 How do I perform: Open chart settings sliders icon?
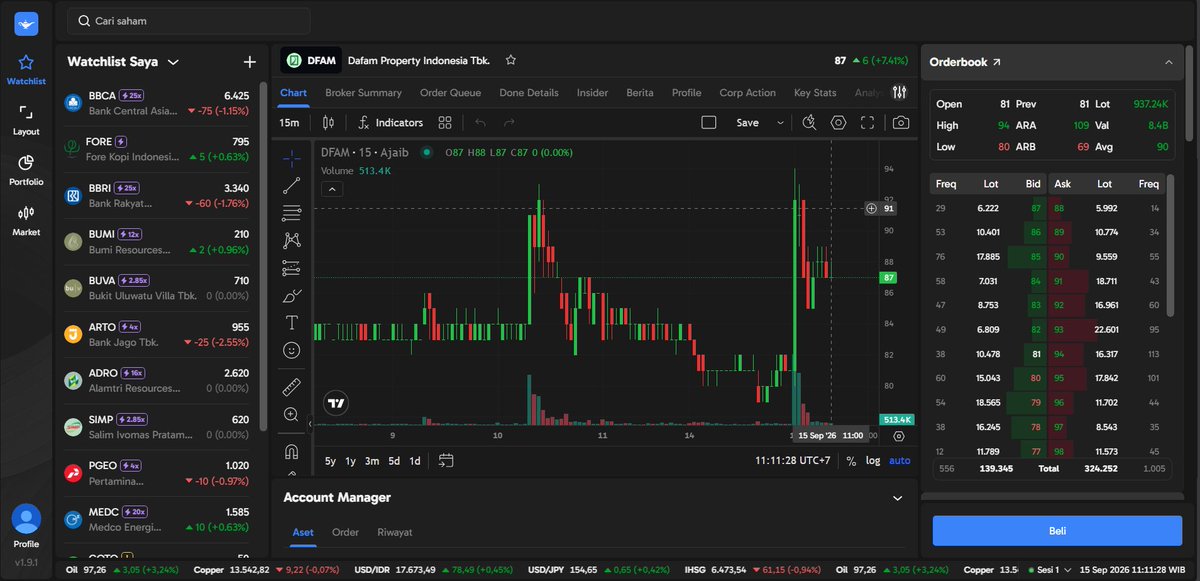[899, 92]
